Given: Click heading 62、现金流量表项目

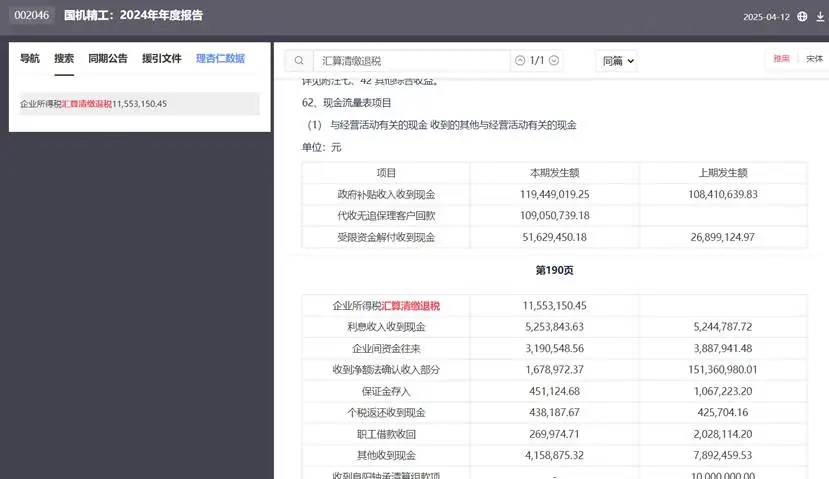Looking at the screenshot, I should tap(346, 103).
